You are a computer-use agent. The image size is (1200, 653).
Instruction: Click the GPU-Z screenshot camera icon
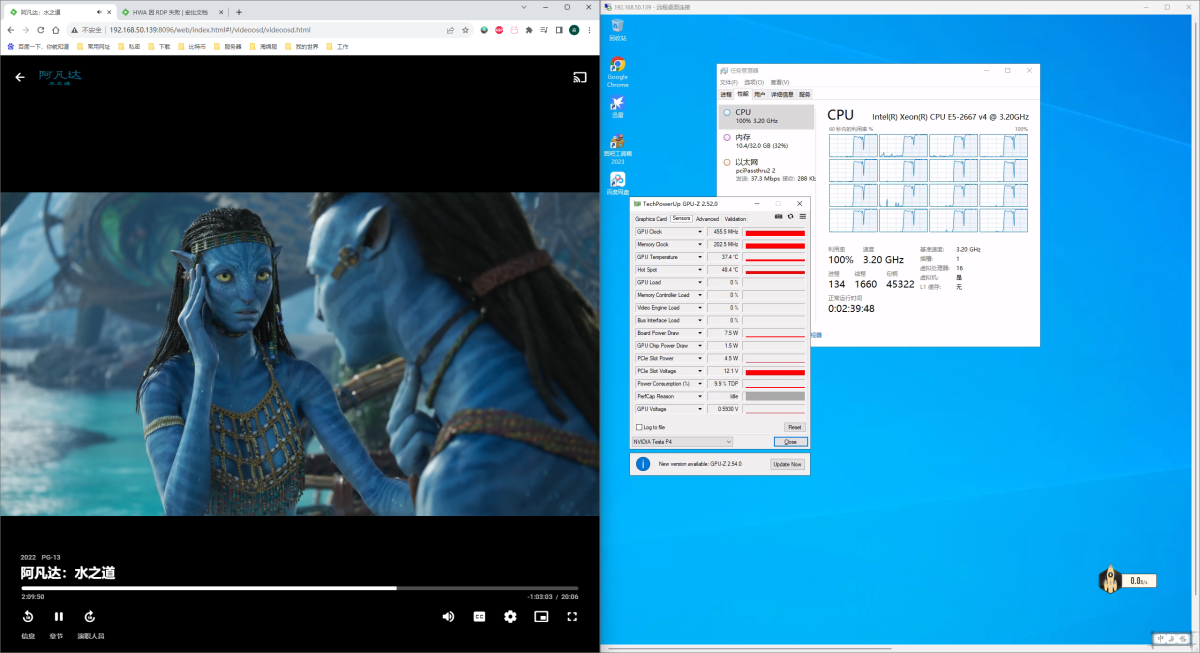pos(779,217)
